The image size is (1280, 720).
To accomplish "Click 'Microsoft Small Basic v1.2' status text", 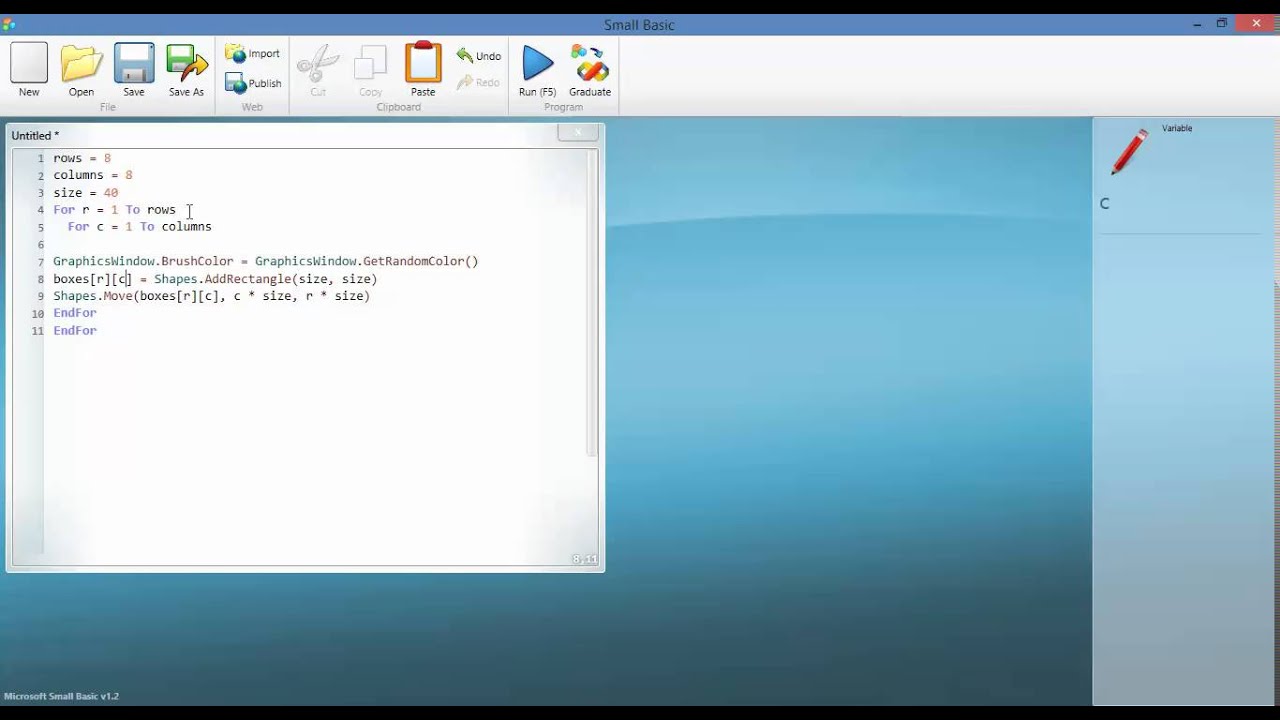I will (61, 696).
